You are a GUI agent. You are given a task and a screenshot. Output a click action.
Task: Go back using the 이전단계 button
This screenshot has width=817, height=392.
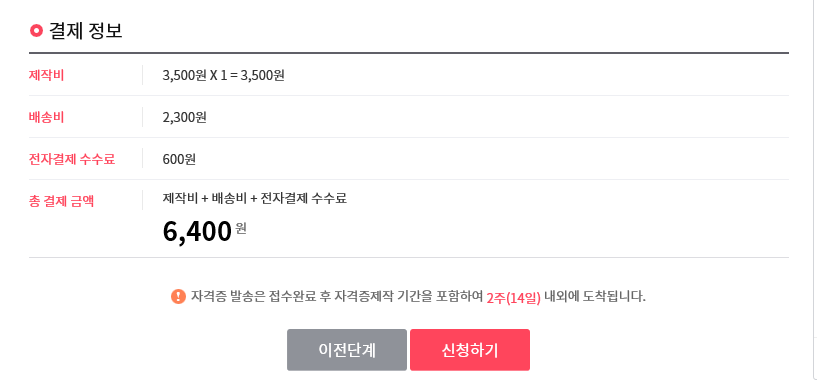346,350
